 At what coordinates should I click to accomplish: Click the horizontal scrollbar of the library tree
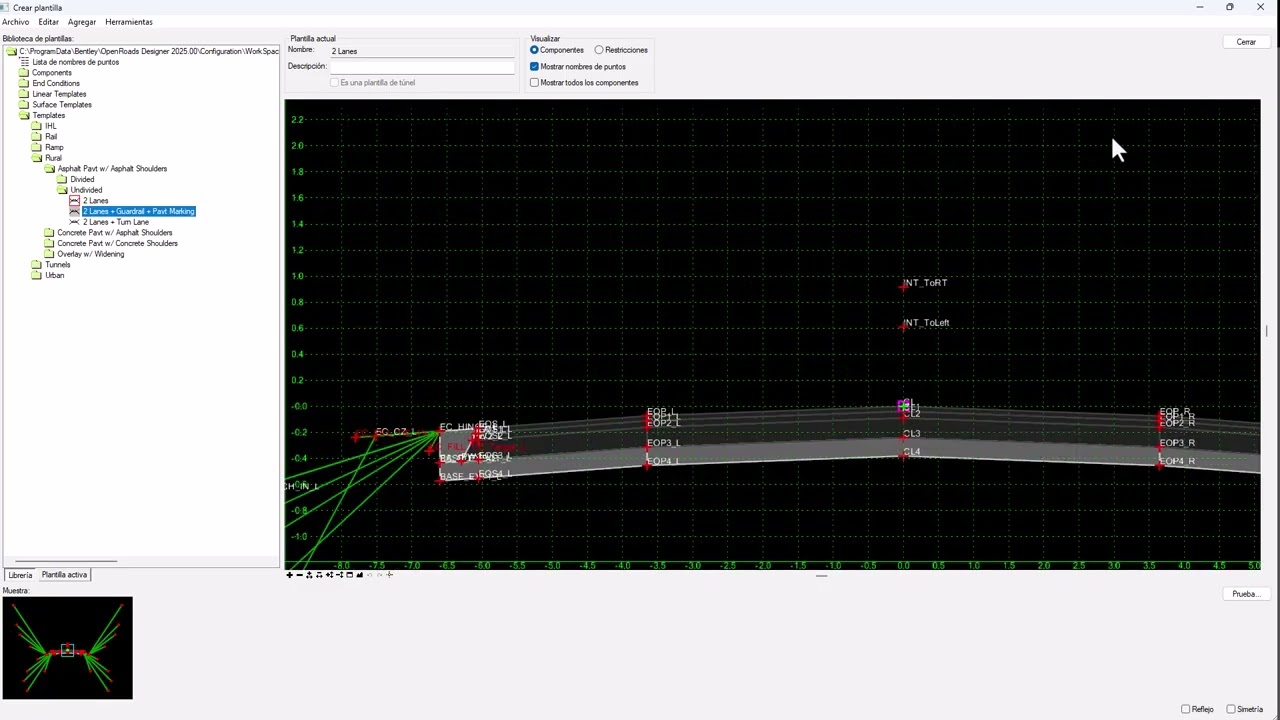66,561
